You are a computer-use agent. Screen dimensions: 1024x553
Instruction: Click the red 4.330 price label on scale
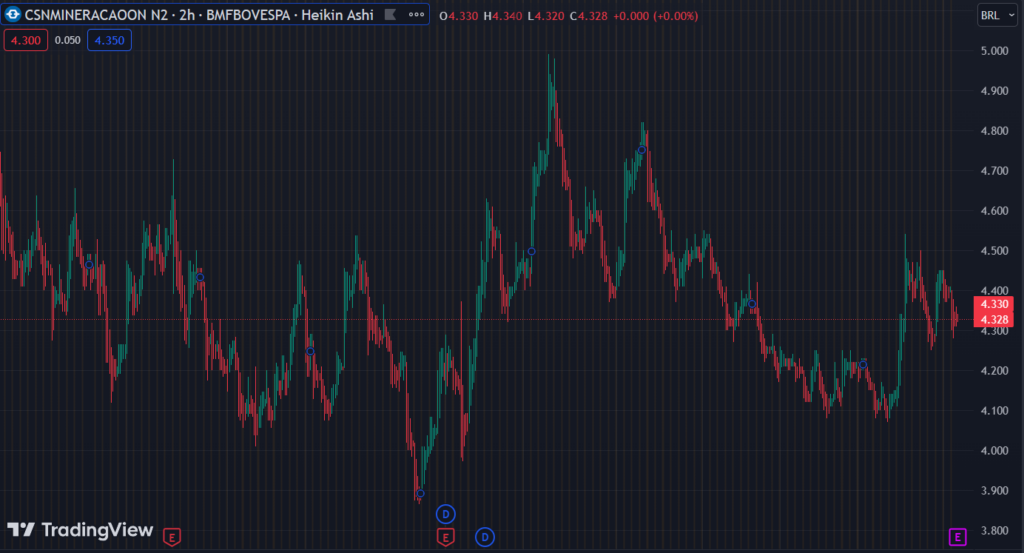[993, 304]
